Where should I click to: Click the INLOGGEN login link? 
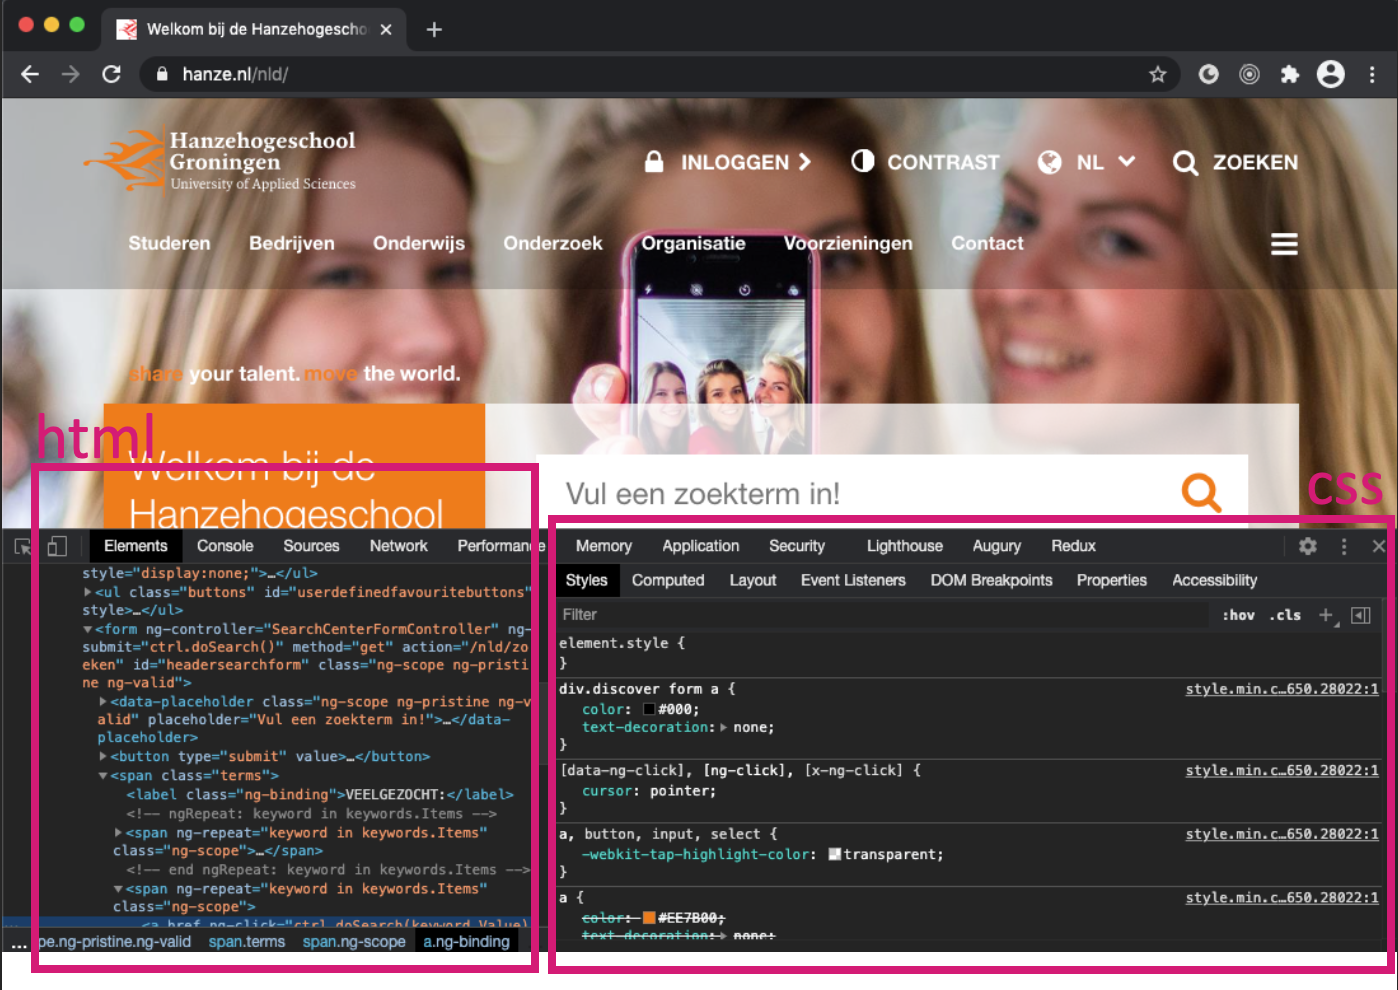coord(728,162)
